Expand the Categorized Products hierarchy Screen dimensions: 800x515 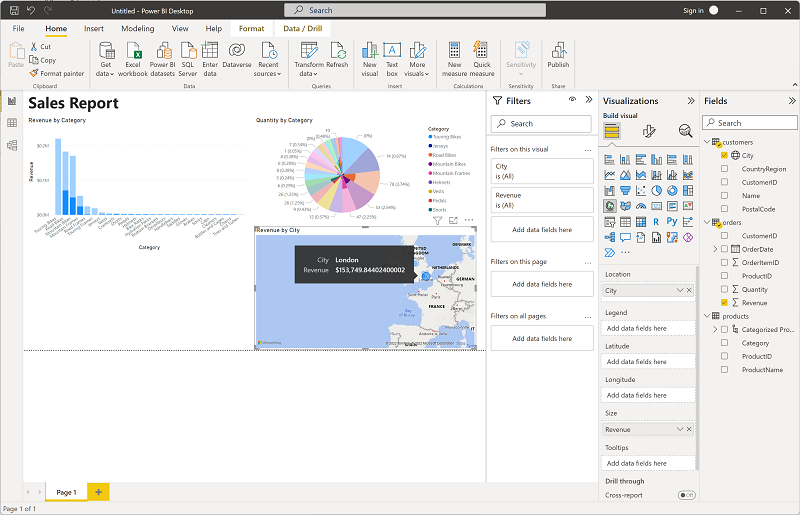pos(715,329)
